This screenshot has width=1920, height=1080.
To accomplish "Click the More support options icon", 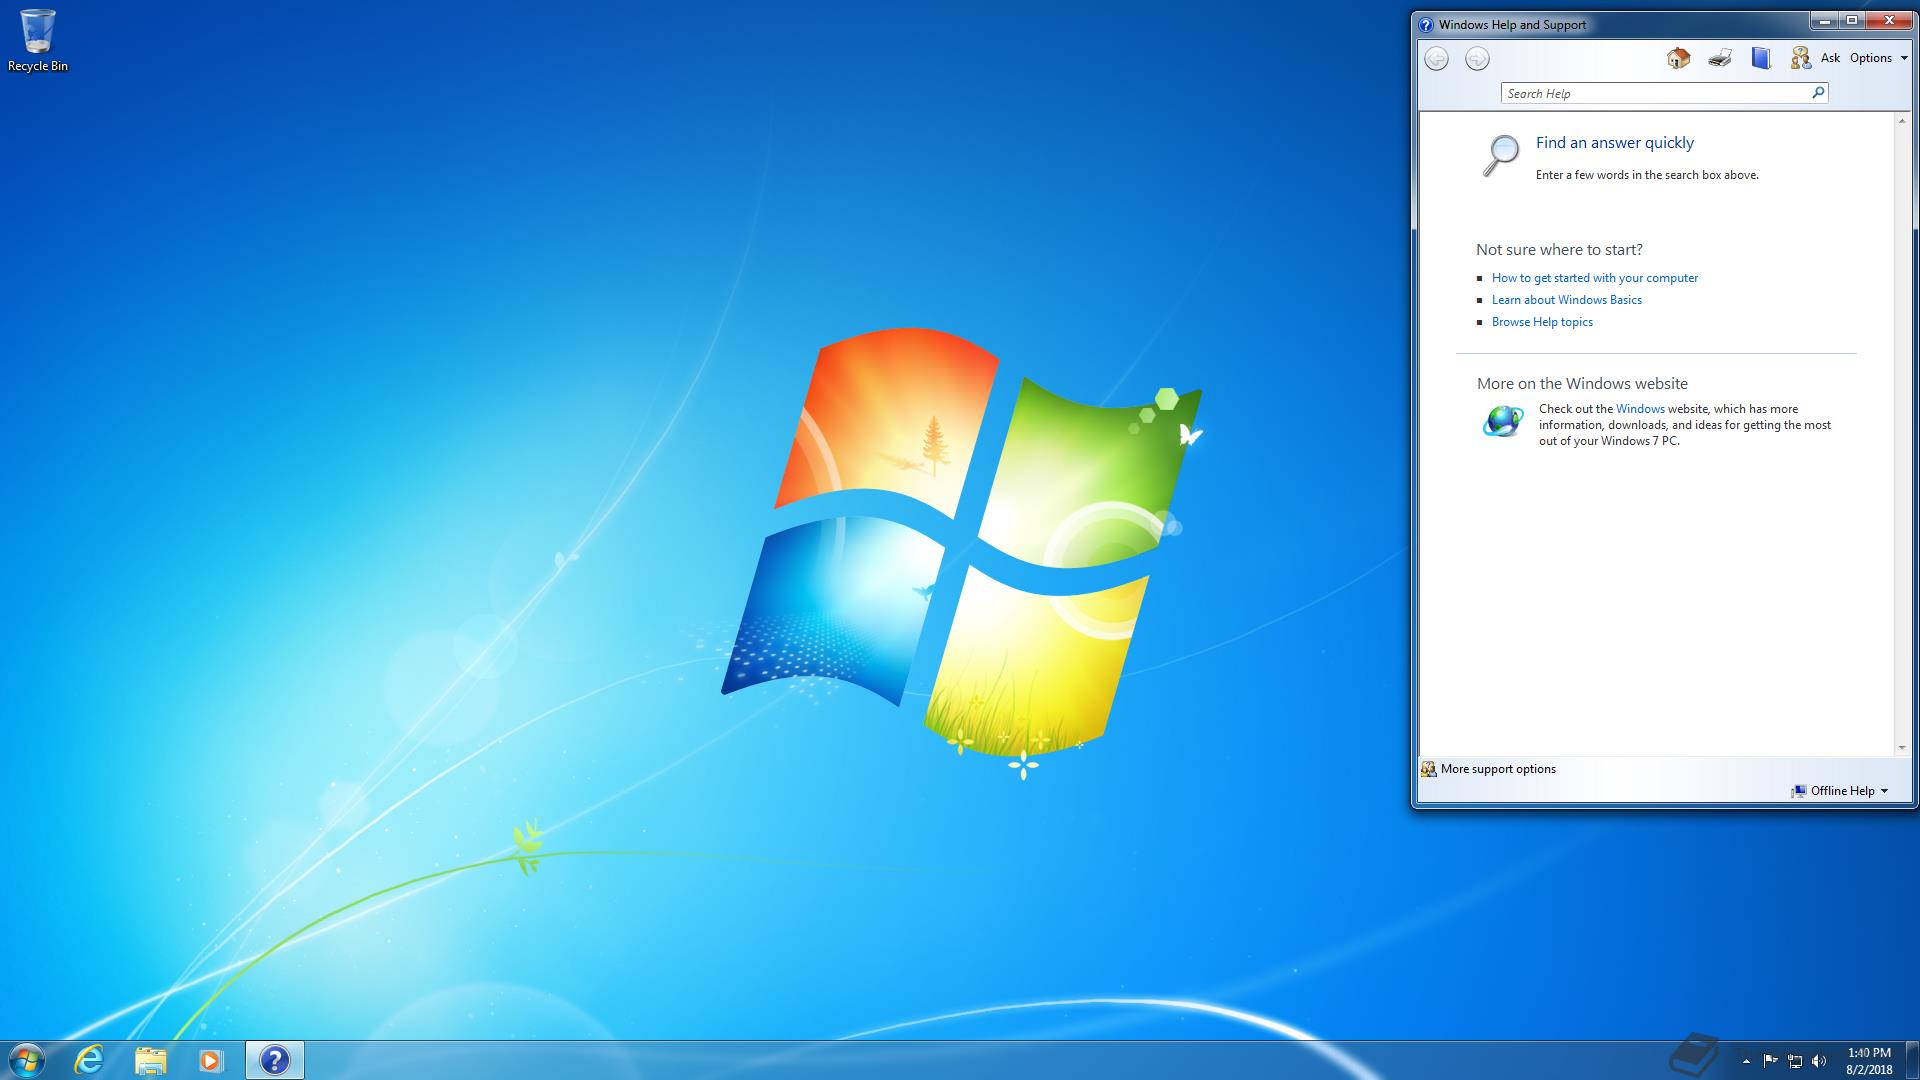I will point(1429,769).
